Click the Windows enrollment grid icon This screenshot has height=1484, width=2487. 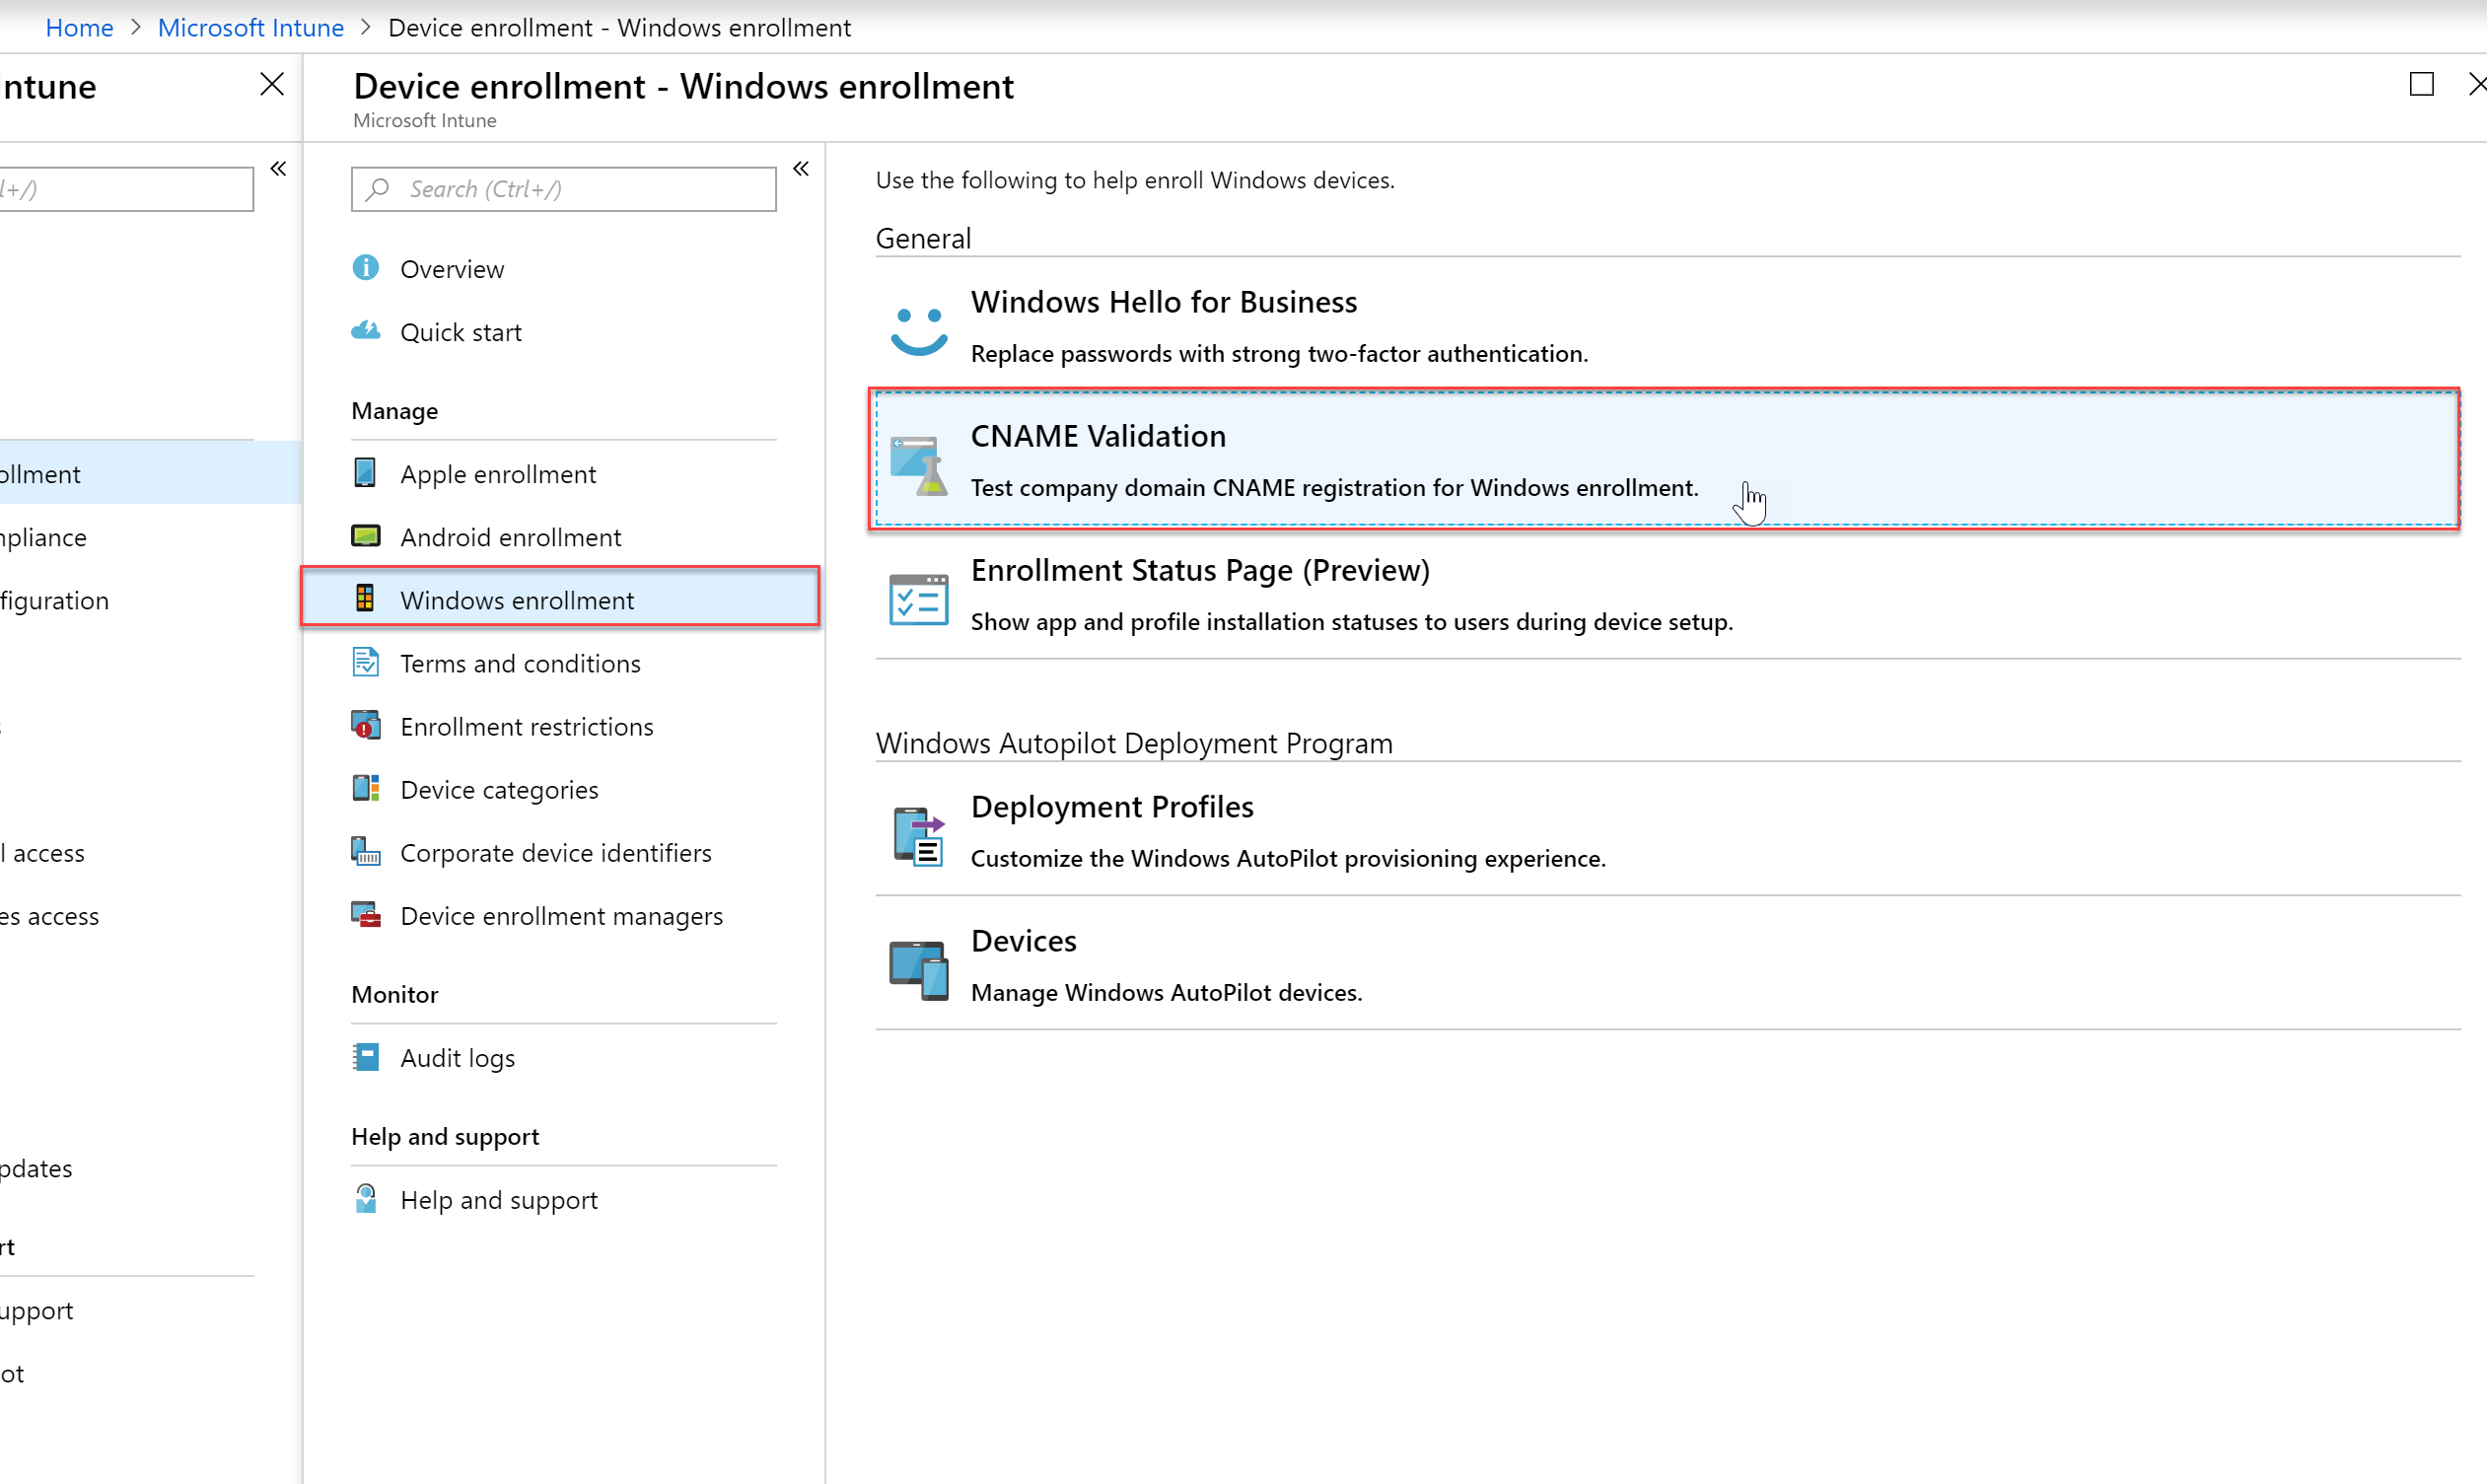[x=365, y=599]
